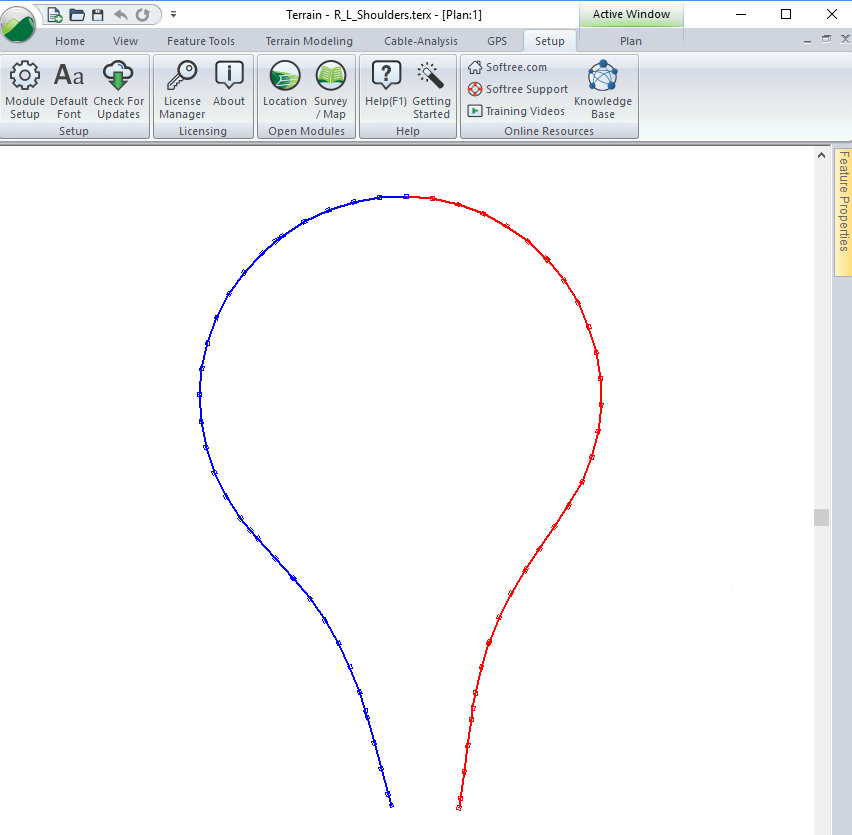The width and height of the screenshot is (852, 835).
Task: Close the inner Plan document window
Action: 845,39
